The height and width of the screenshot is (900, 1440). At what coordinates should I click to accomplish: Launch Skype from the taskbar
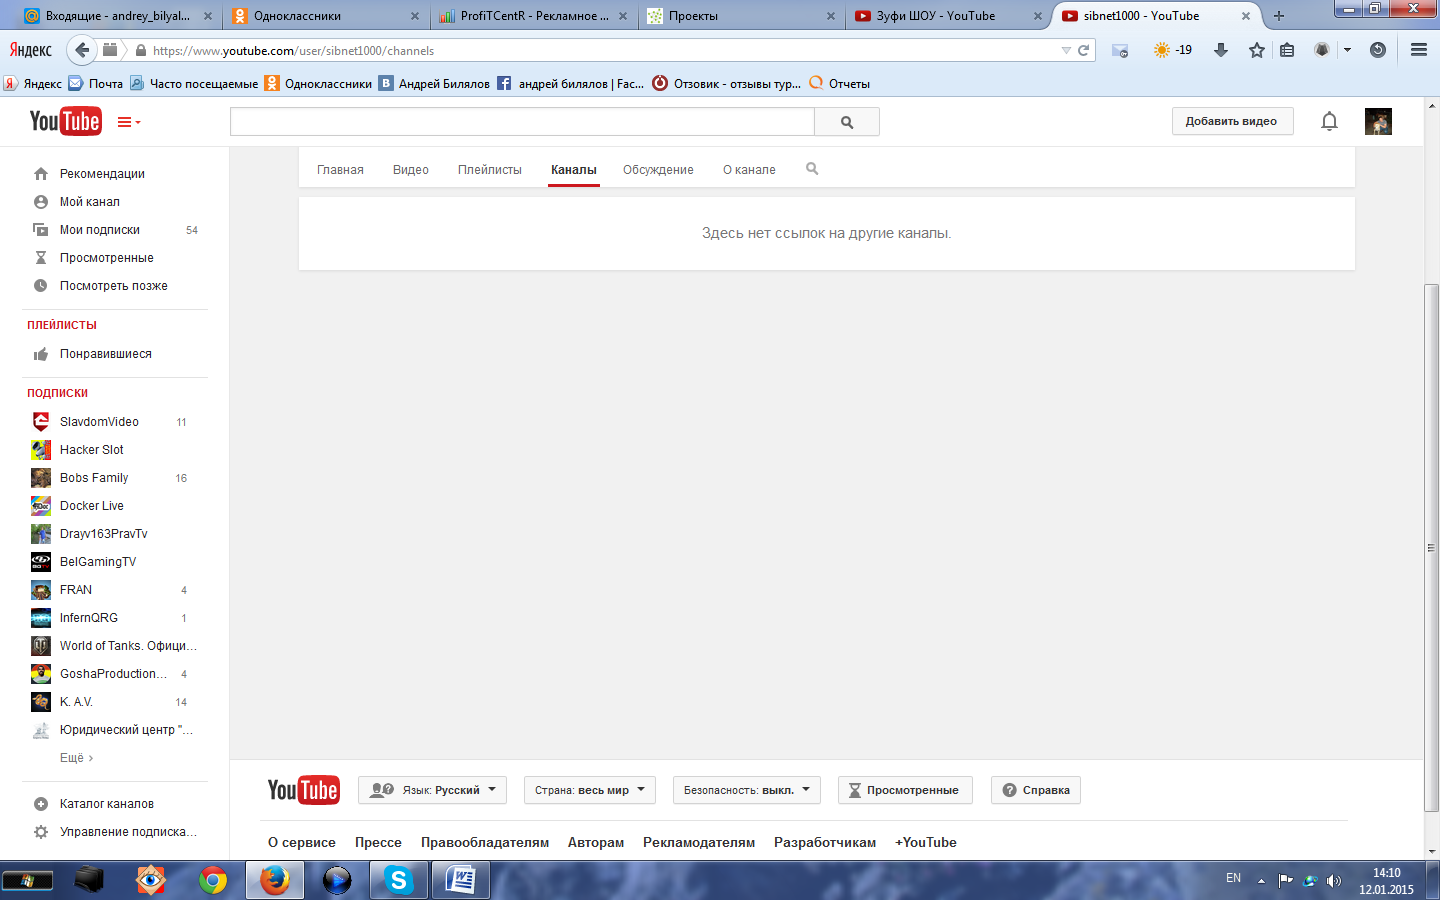[399, 880]
